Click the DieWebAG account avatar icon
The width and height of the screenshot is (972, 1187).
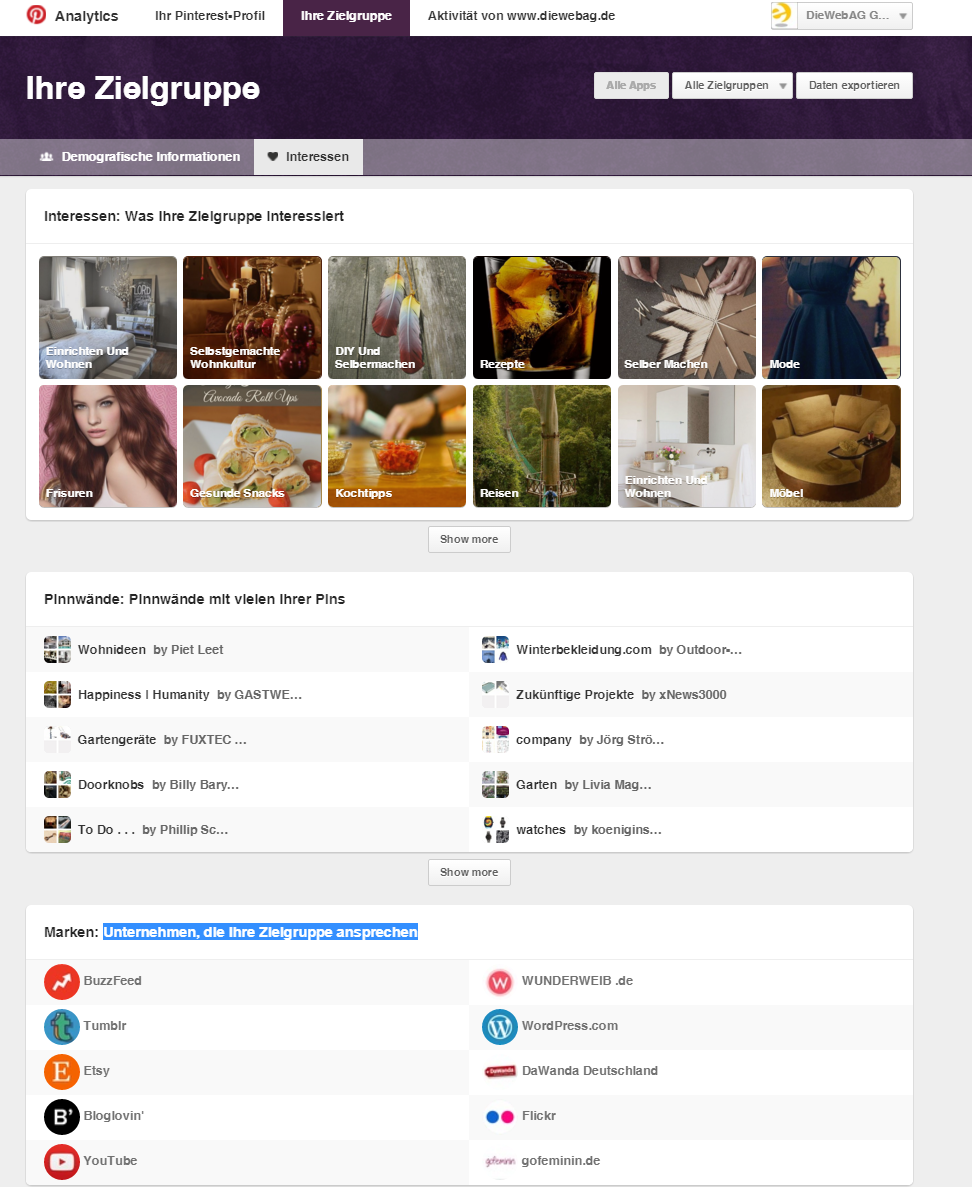(x=784, y=15)
